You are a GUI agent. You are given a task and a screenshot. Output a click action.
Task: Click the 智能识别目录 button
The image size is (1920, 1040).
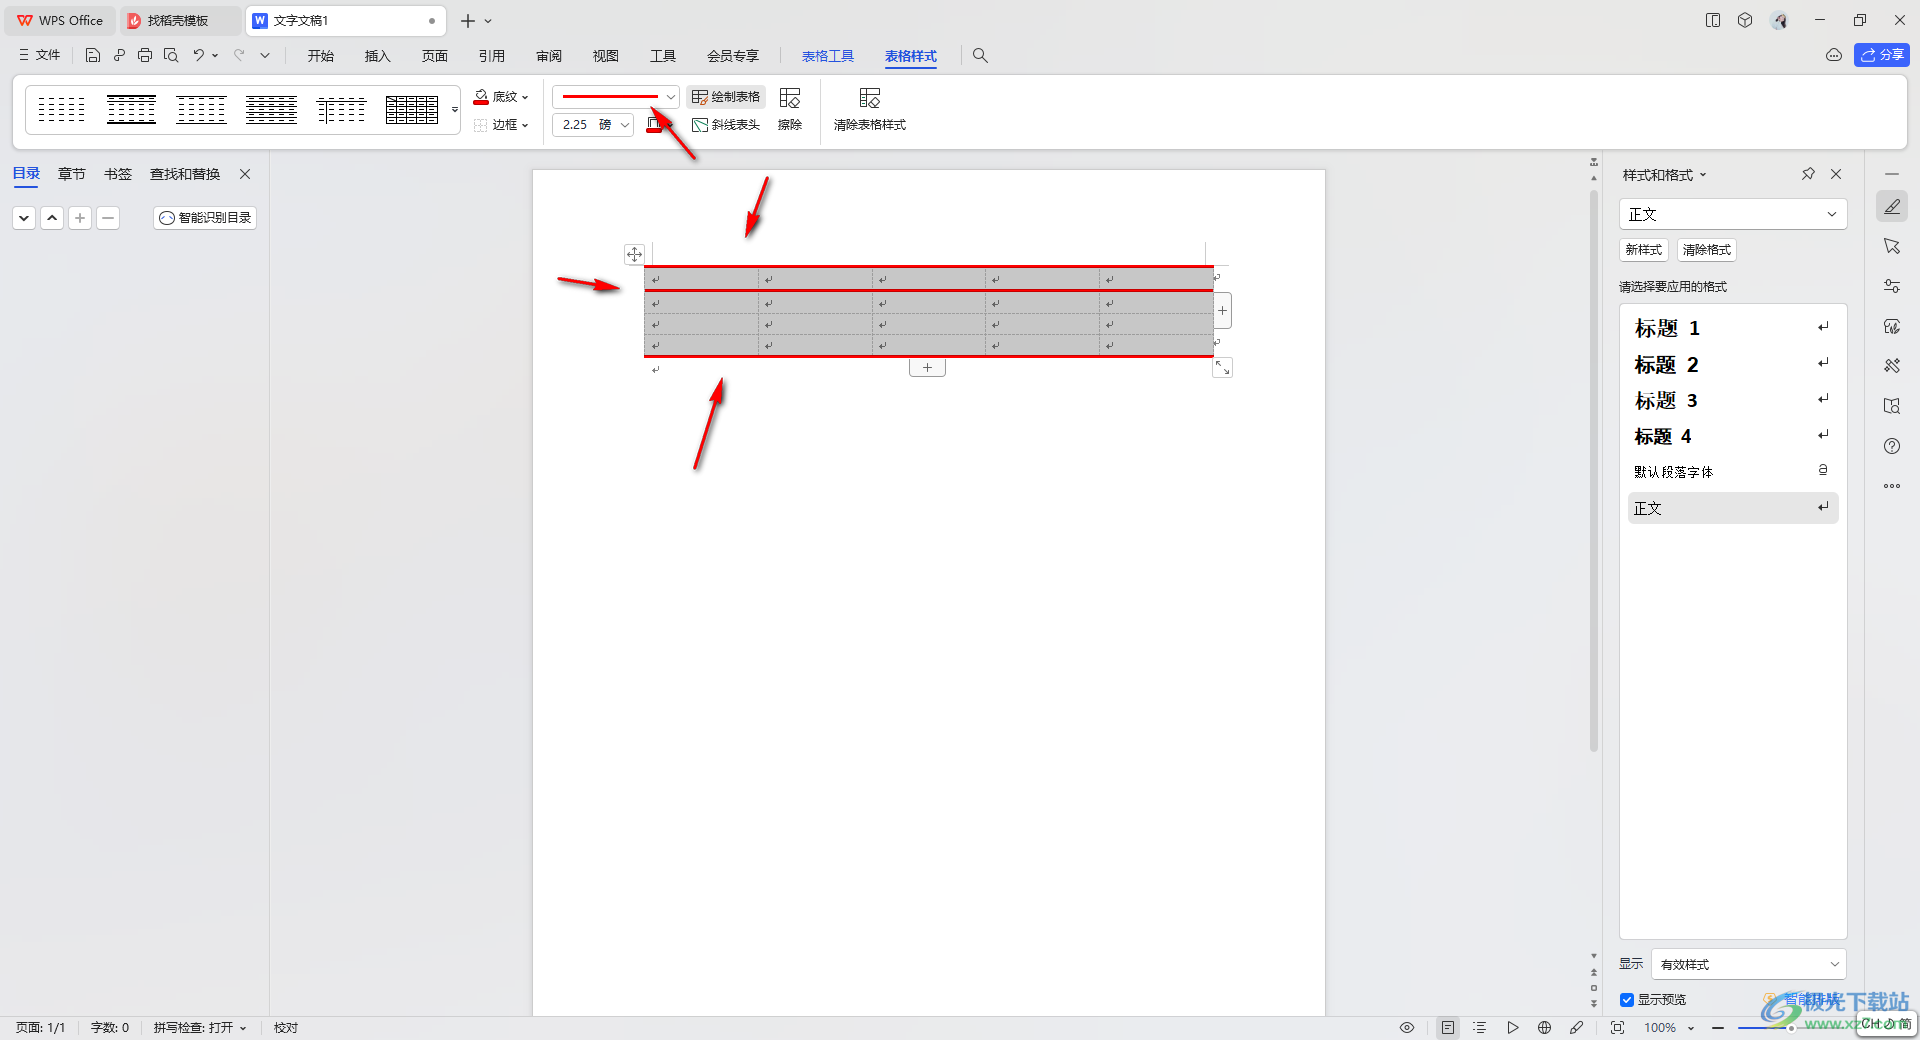coord(205,218)
